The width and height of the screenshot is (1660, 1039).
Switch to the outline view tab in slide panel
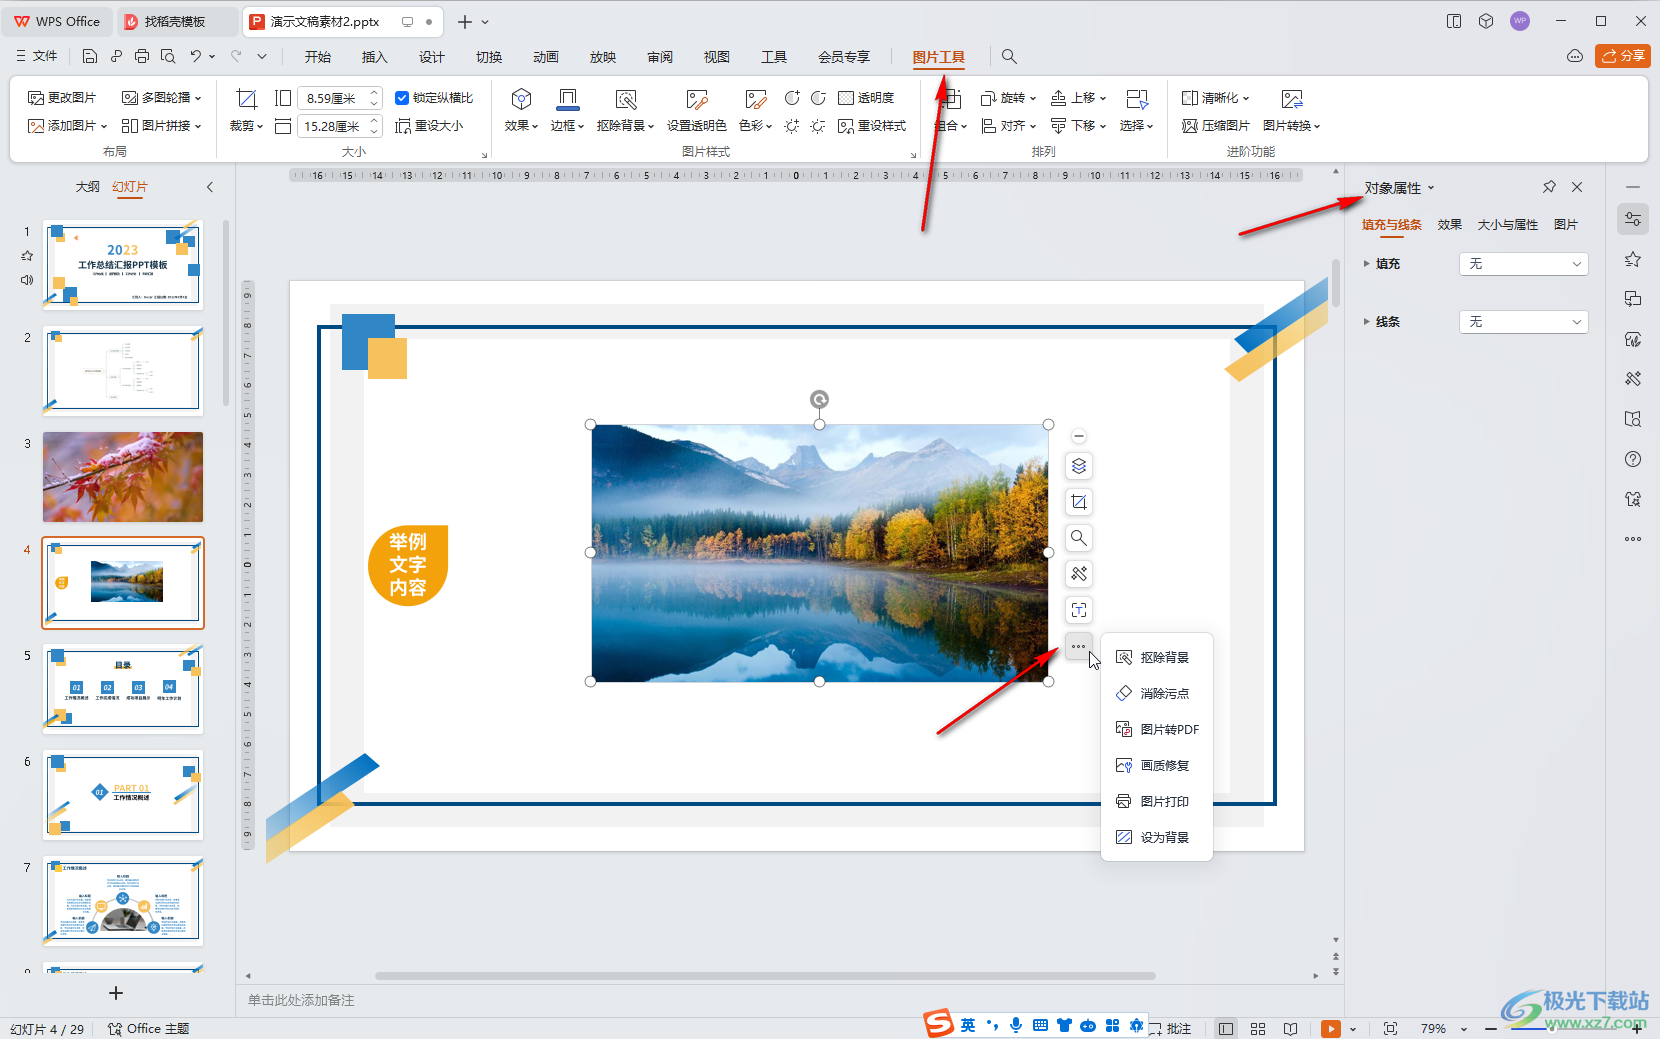88,187
